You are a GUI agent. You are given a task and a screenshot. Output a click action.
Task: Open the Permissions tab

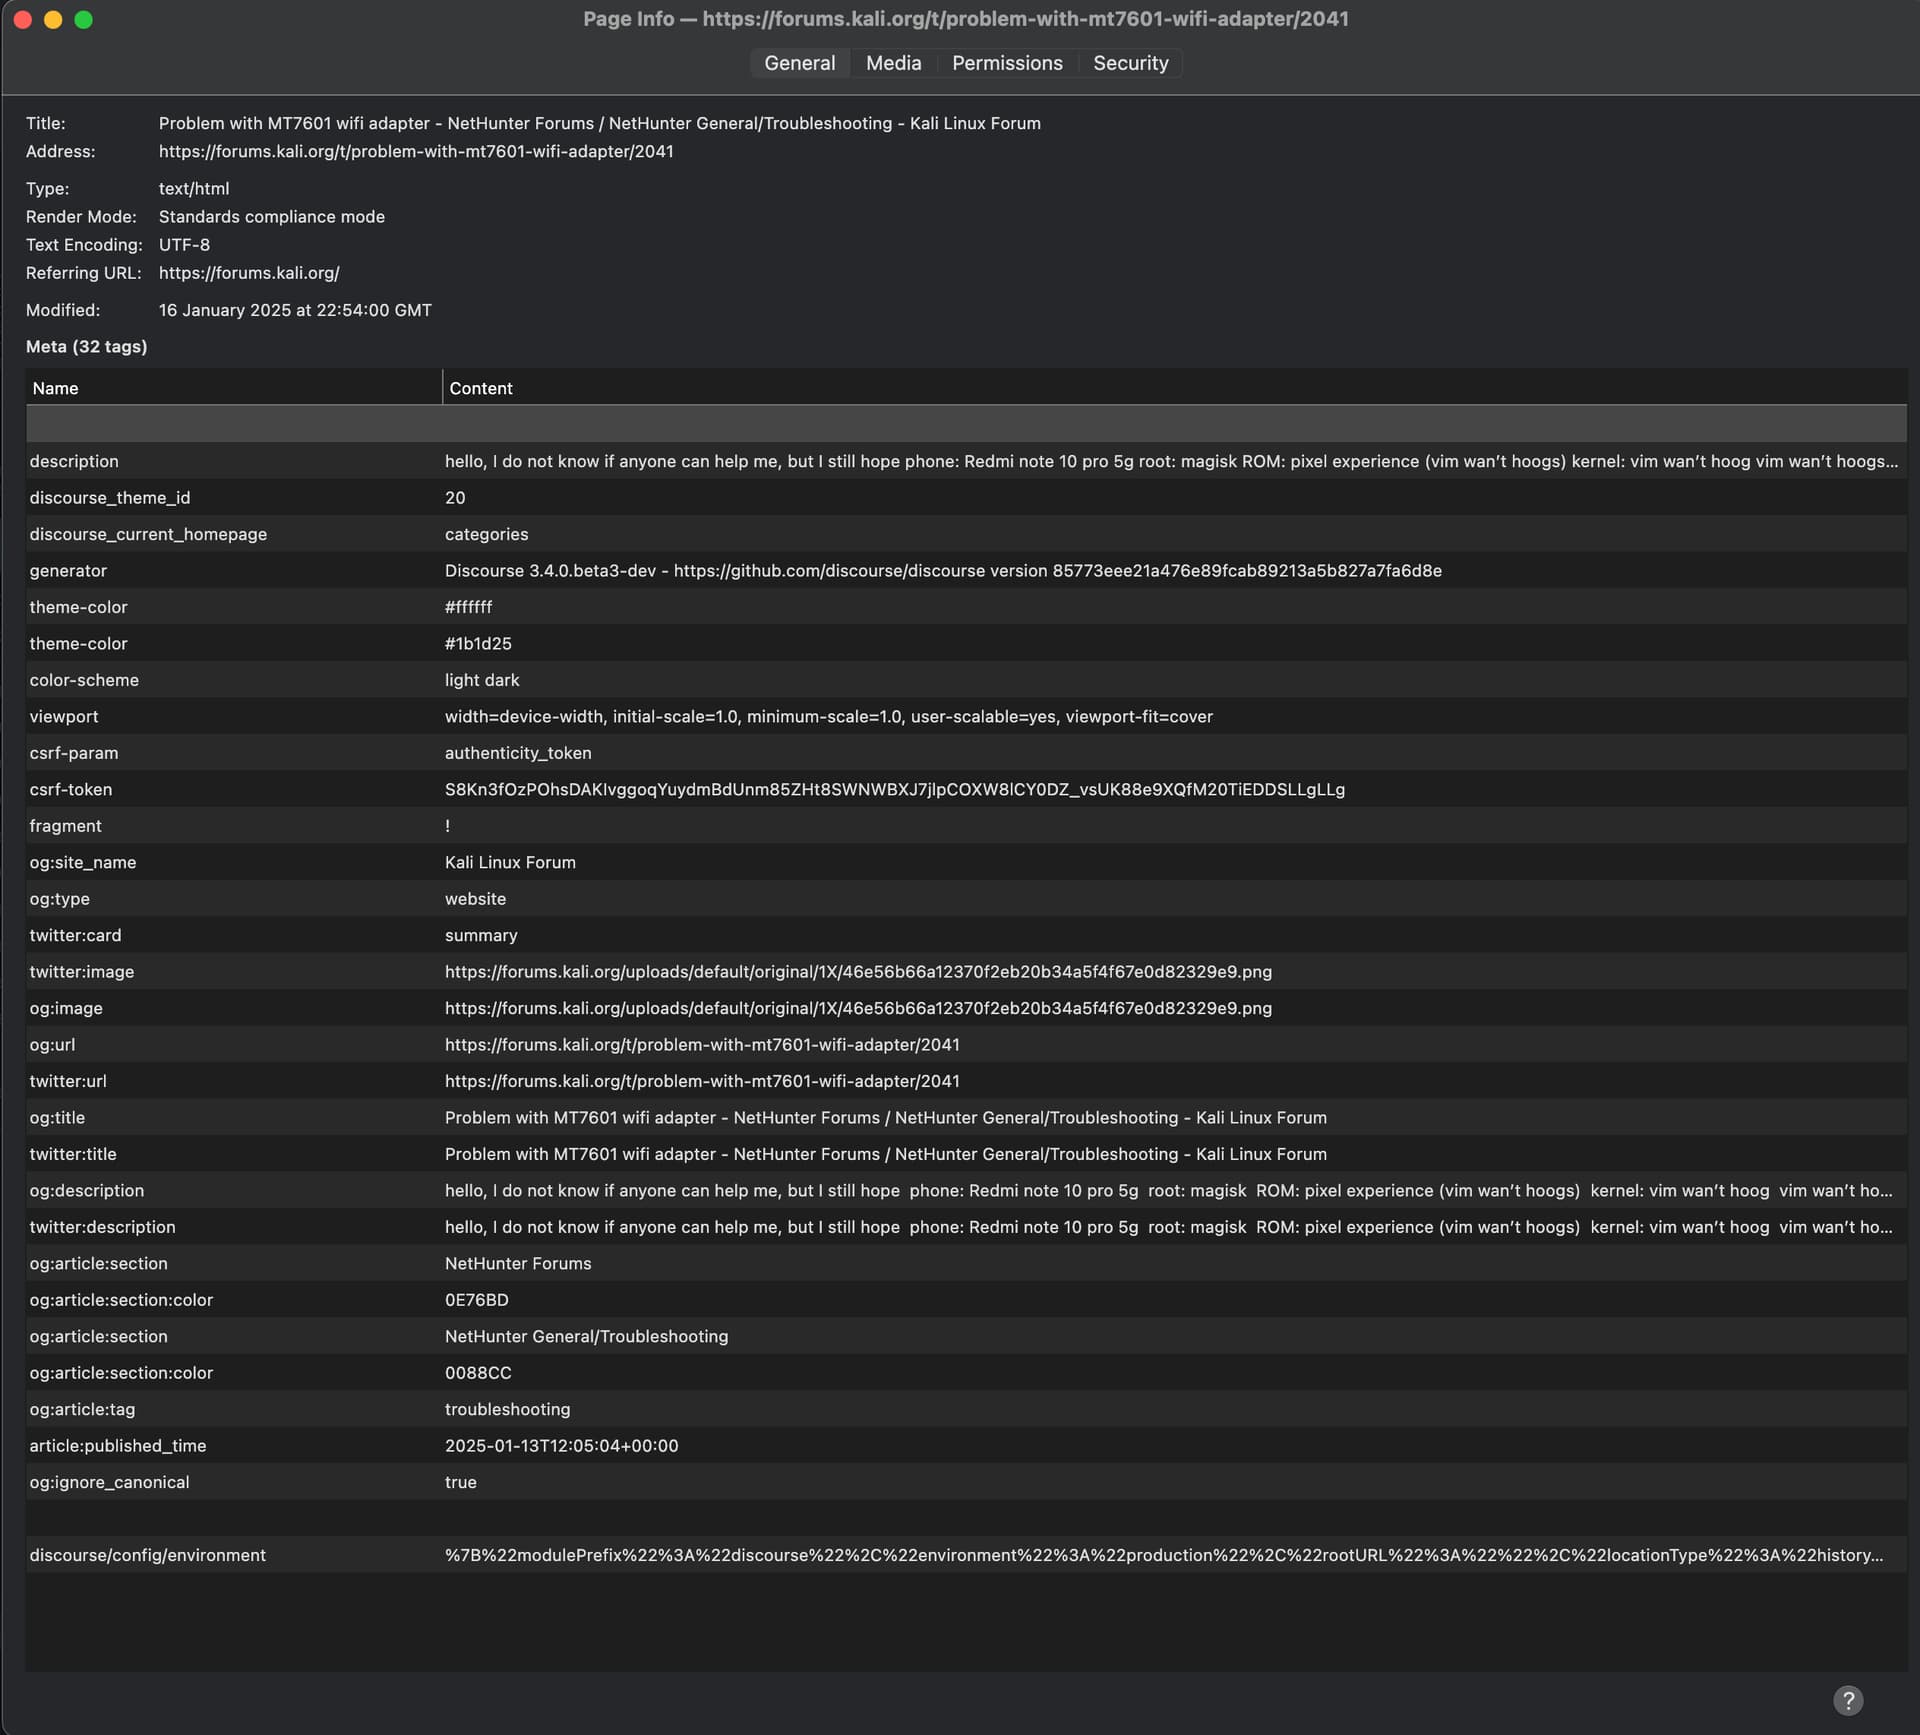tap(1007, 63)
